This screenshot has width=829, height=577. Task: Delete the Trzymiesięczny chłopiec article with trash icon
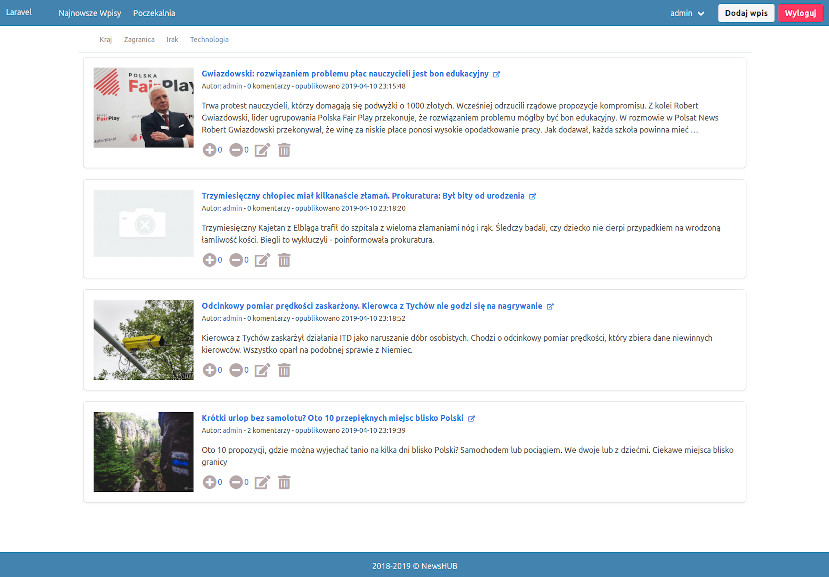pos(284,260)
